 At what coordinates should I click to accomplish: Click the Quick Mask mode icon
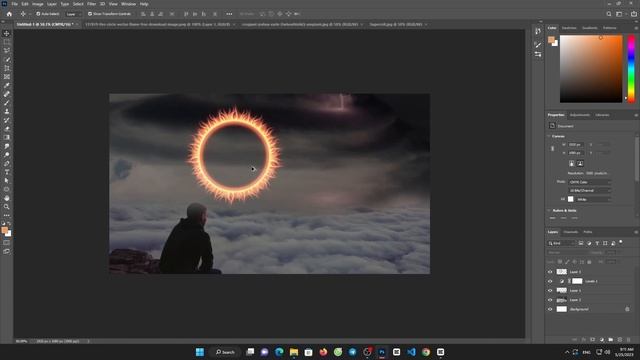click(7, 242)
